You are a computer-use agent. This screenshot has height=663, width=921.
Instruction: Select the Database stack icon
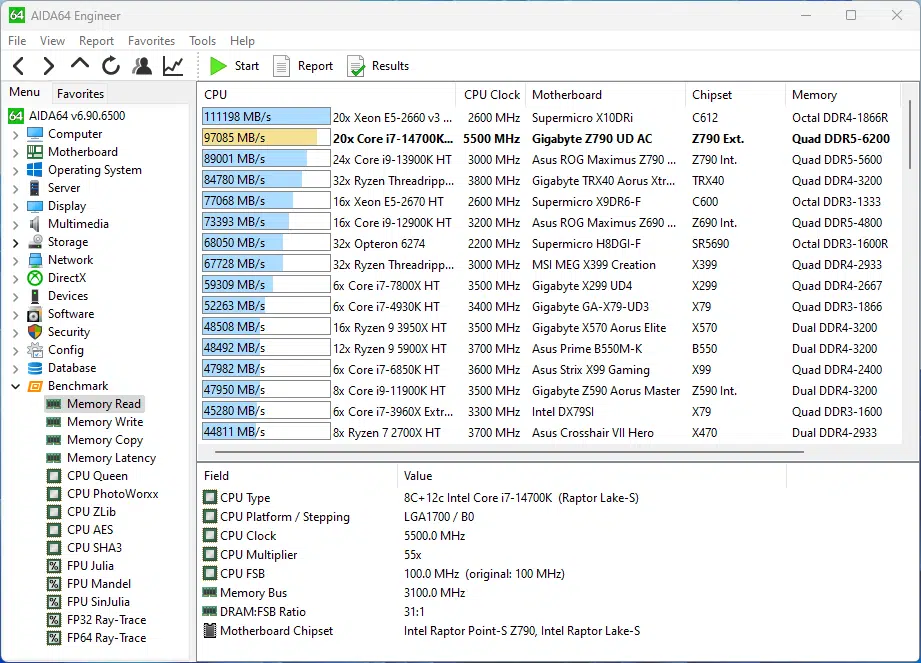click(35, 368)
